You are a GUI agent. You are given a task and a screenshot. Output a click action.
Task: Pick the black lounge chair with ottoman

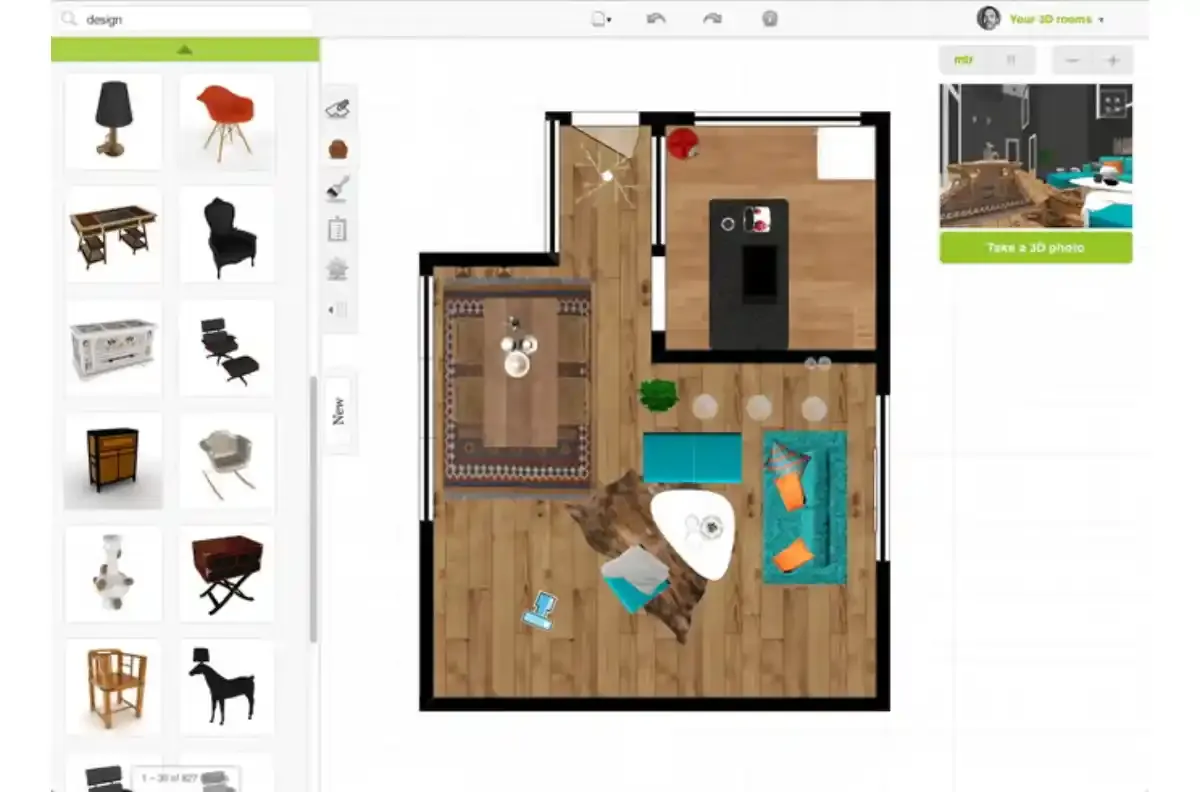click(227, 348)
